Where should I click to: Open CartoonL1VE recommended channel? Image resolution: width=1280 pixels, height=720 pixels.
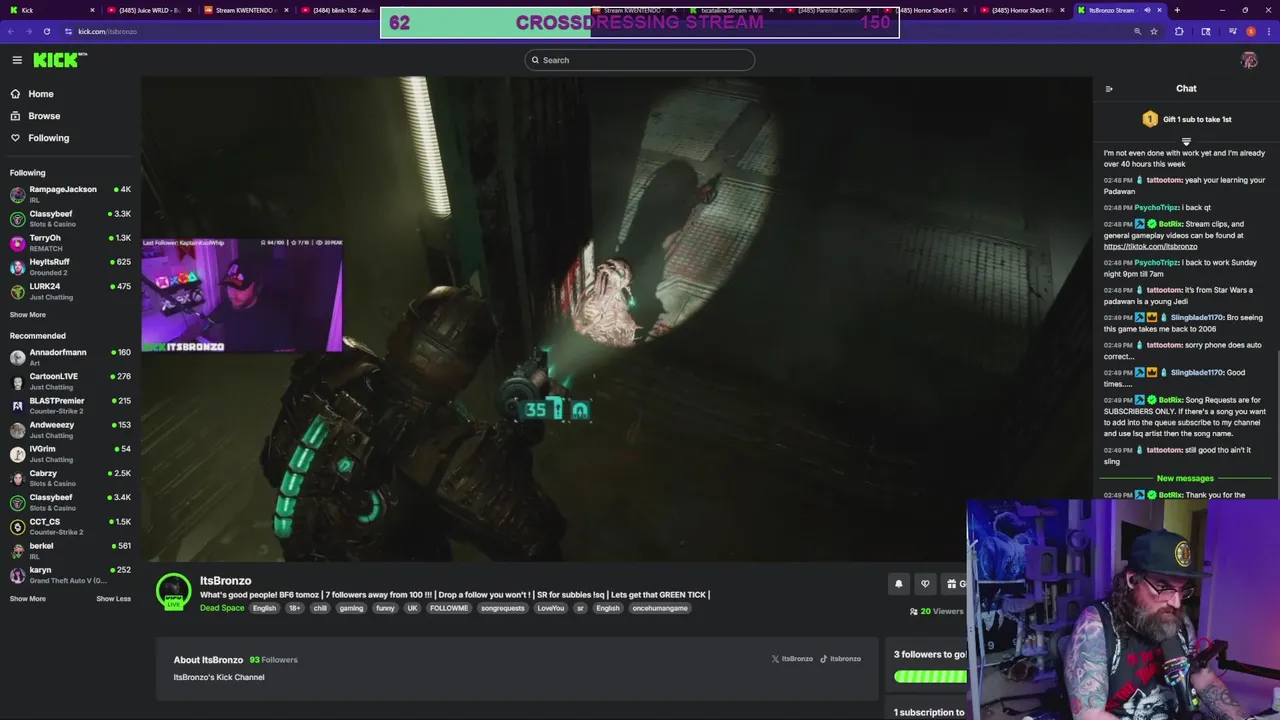pos(70,380)
